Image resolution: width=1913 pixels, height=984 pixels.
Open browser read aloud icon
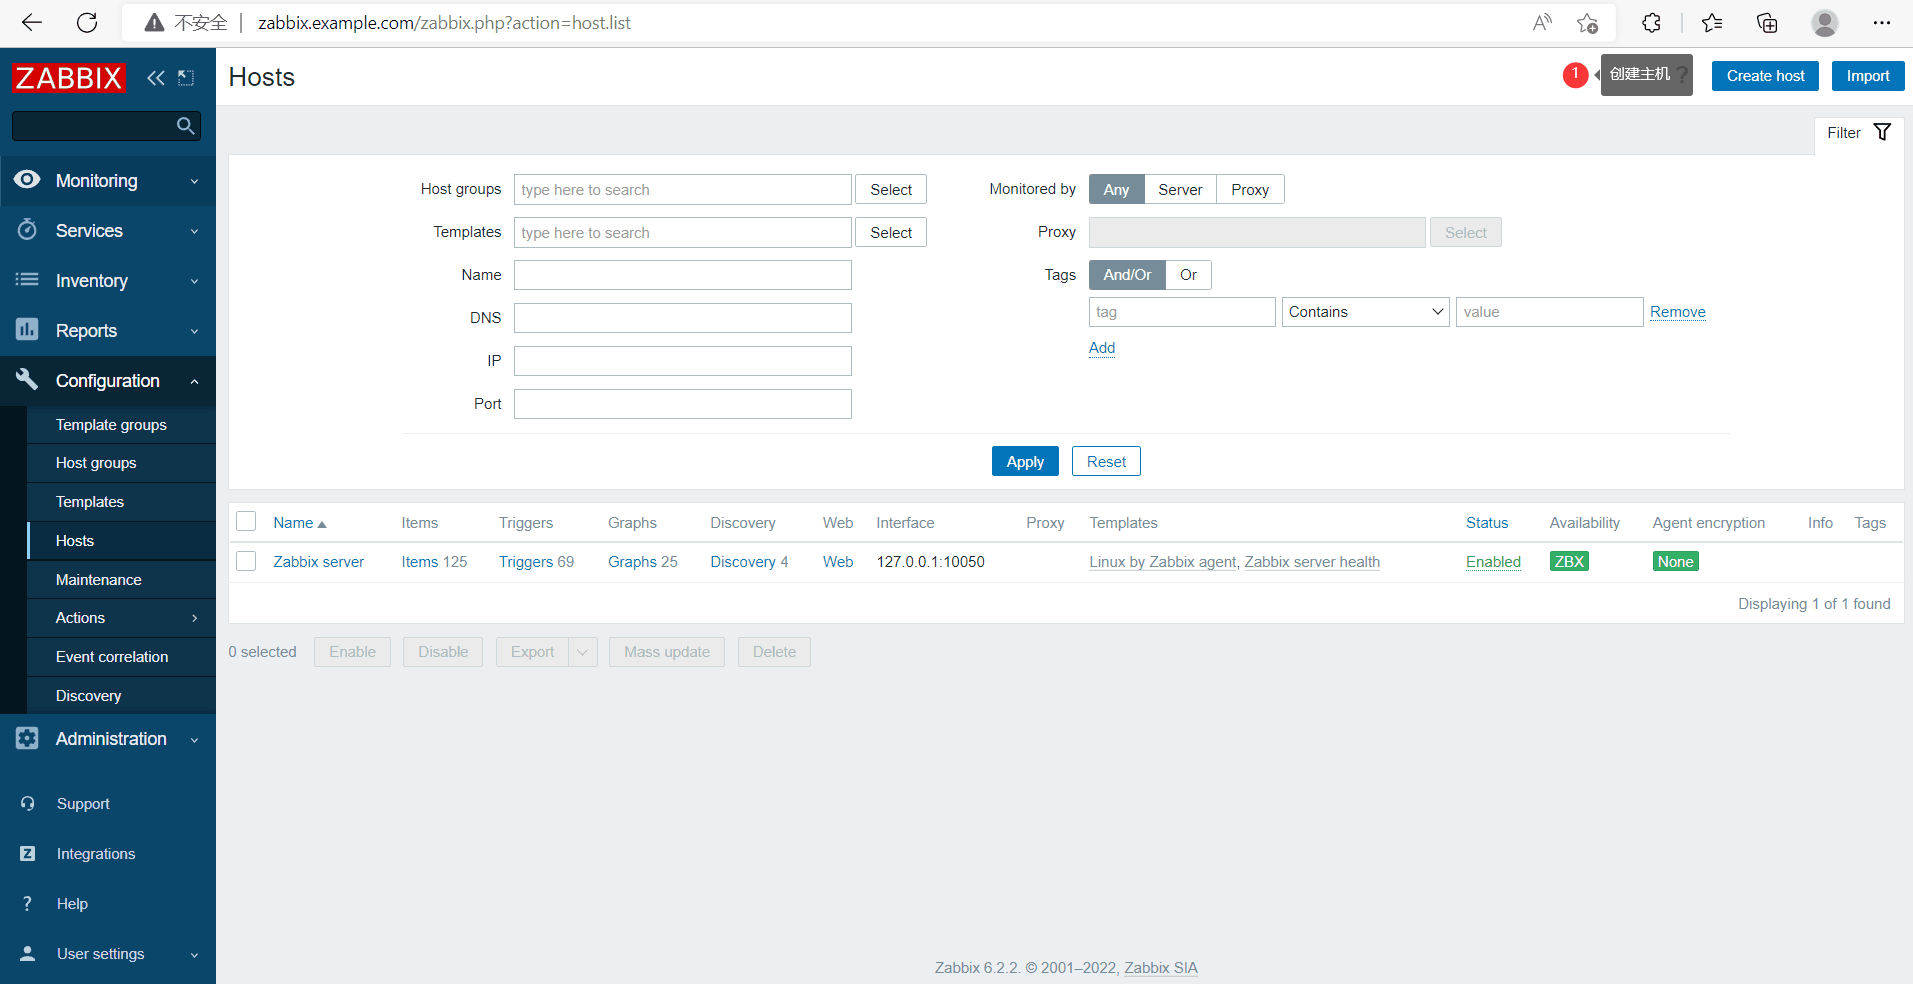point(1542,23)
